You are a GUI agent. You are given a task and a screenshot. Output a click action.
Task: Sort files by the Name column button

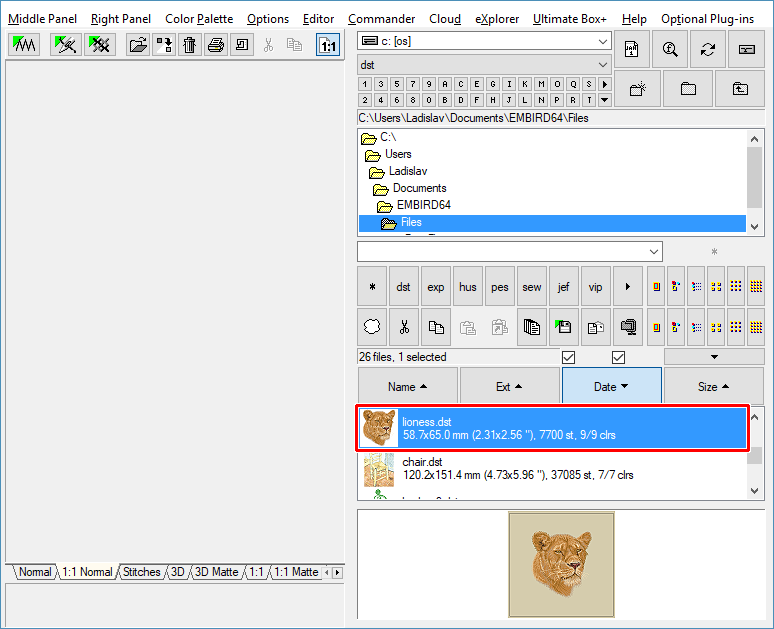[x=407, y=386]
